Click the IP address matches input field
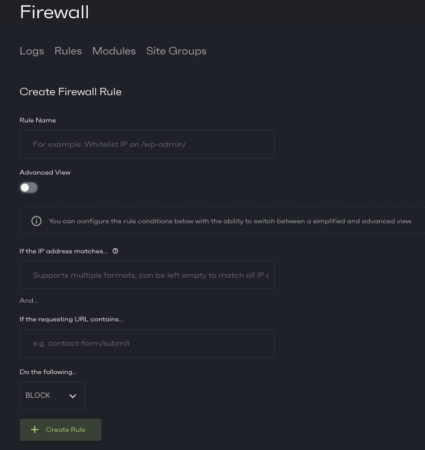 pyautogui.click(x=147, y=275)
